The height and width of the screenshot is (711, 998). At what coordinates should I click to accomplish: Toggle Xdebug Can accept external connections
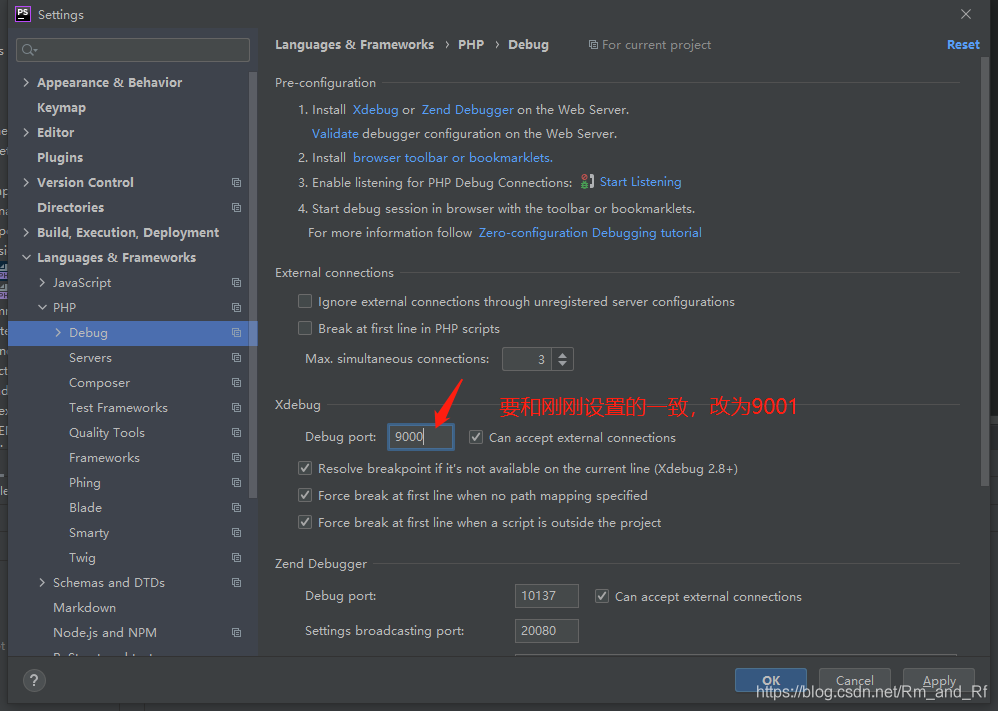tap(476, 437)
